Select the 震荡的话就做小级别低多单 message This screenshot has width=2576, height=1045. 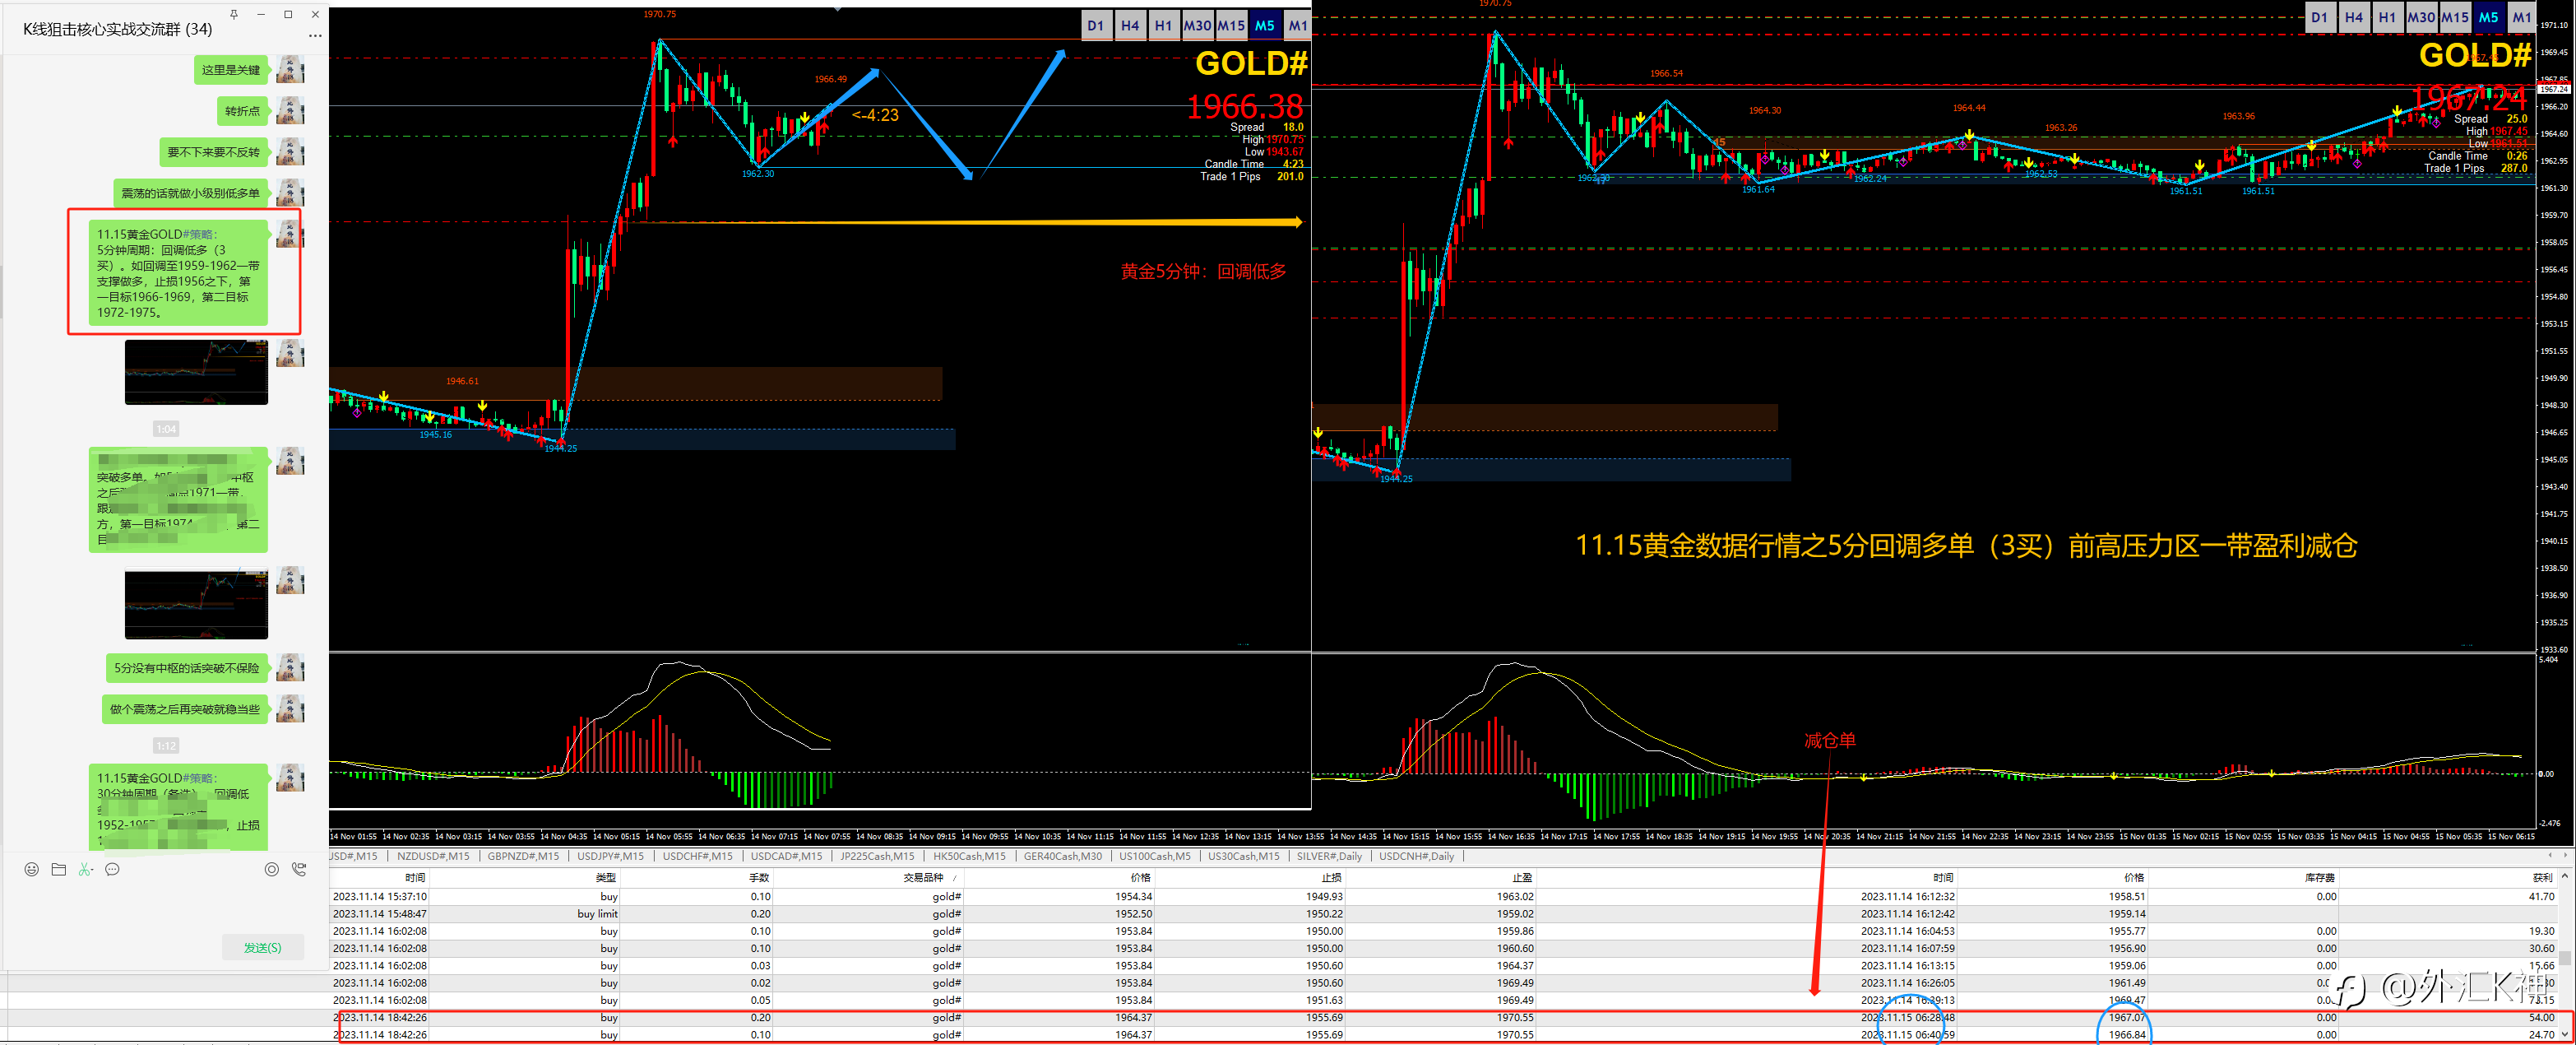point(190,193)
